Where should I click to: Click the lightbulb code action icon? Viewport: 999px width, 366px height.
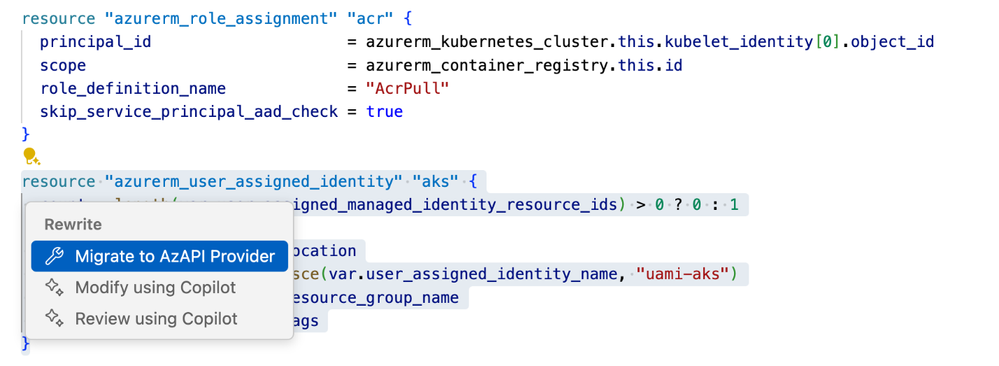[31, 157]
